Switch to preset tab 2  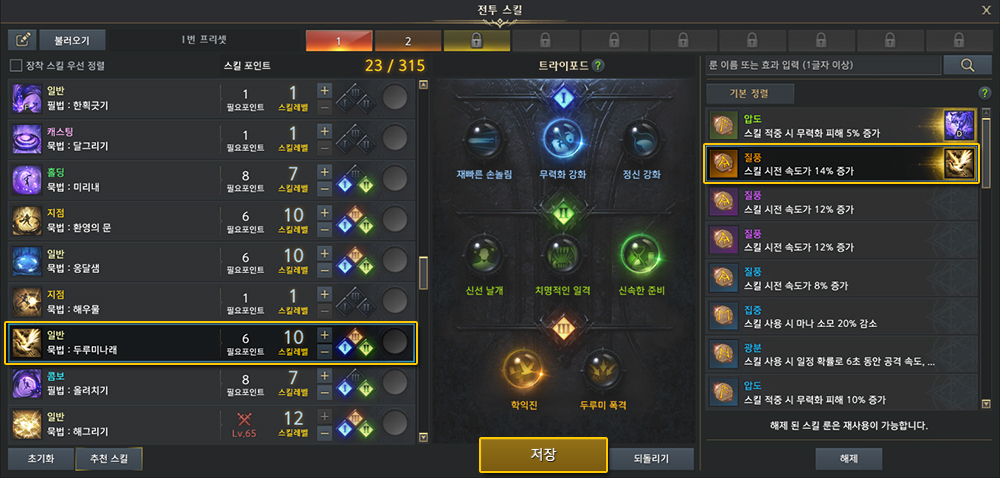[x=408, y=41]
